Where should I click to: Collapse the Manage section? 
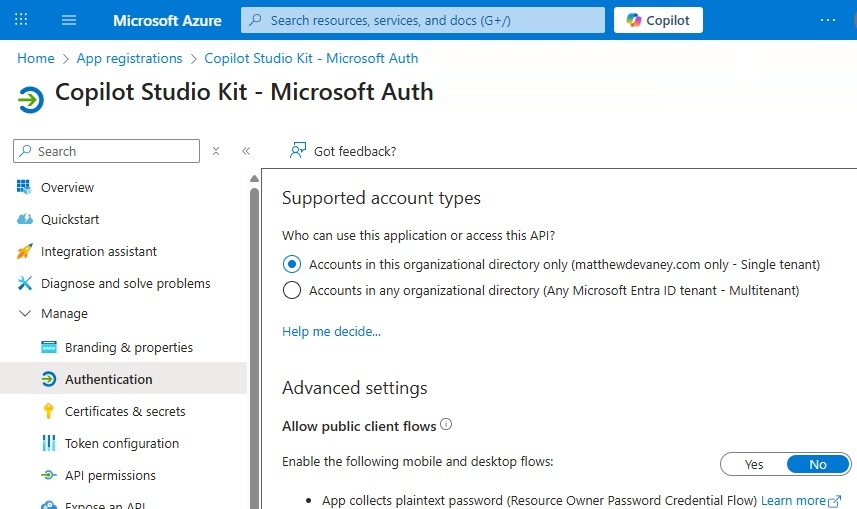(x=25, y=313)
